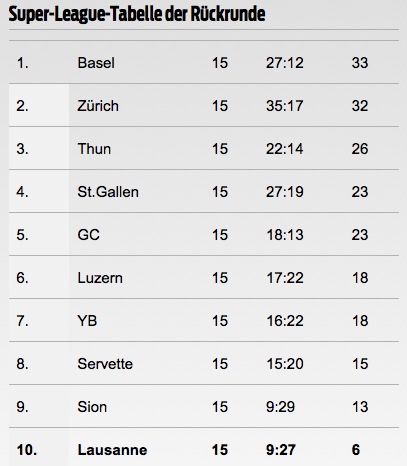Click the Super-League-Tabelle der Rückrunde heading

coord(137,14)
